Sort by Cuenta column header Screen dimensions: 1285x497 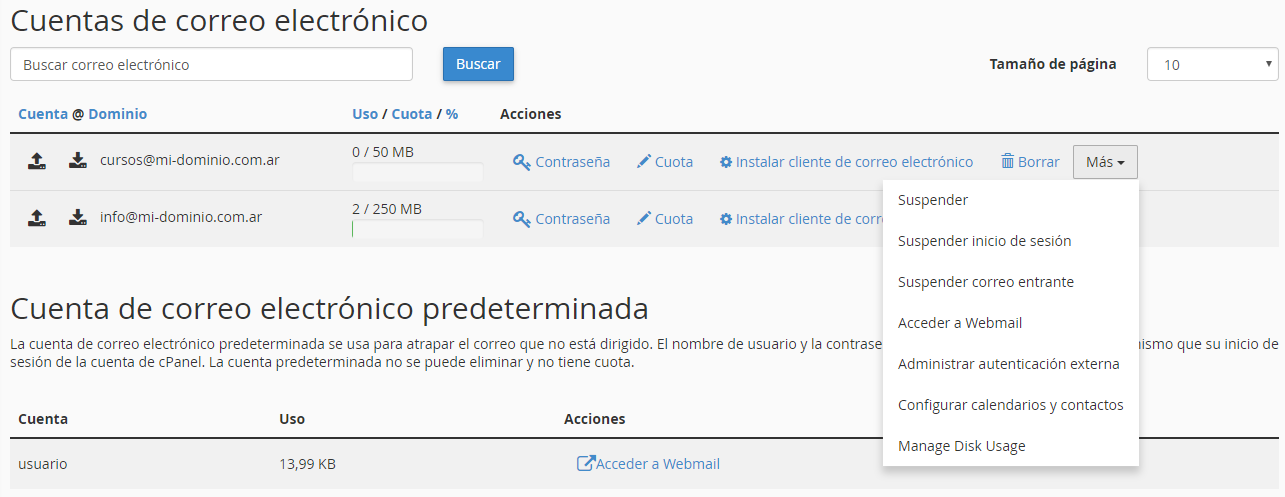43,114
